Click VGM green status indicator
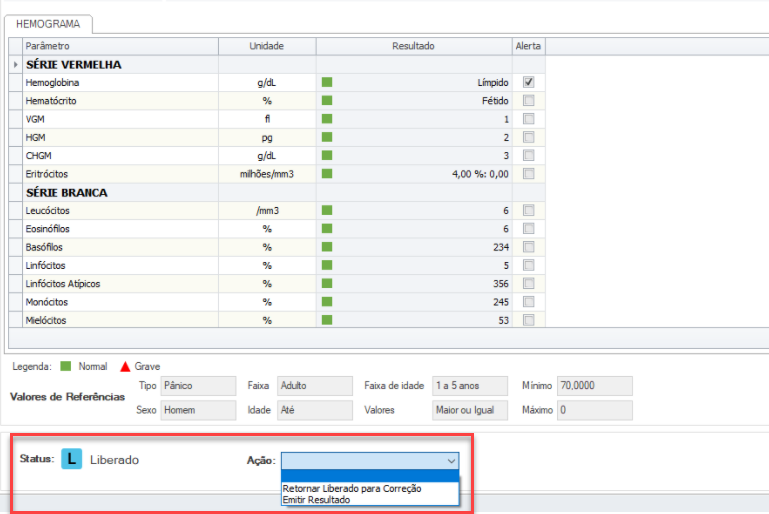Image resolution: width=769 pixels, height=514 pixels. coord(327,119)
